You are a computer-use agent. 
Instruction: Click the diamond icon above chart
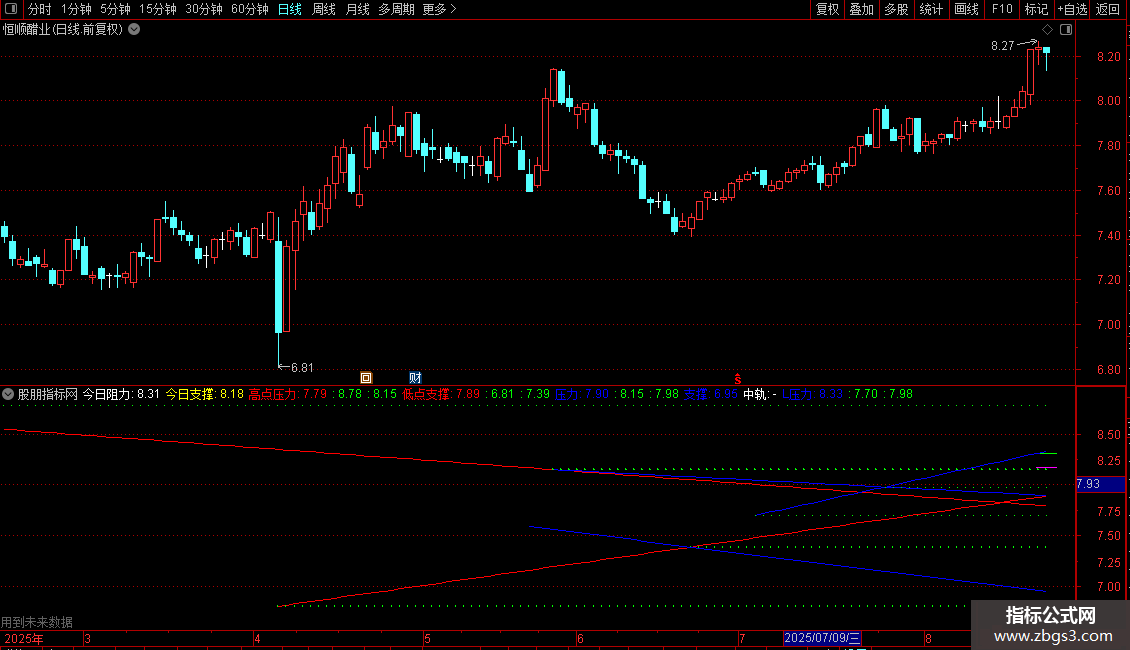pos(1048,30)
